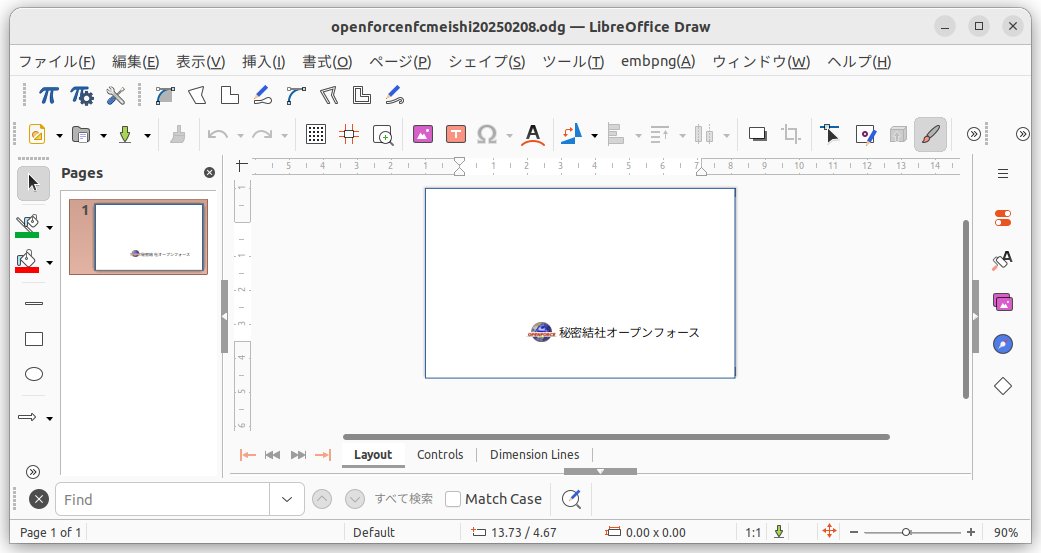Screen dimensions: 1041x553
Task: Insert a text box with the T icon
Action: click(455, 135)
